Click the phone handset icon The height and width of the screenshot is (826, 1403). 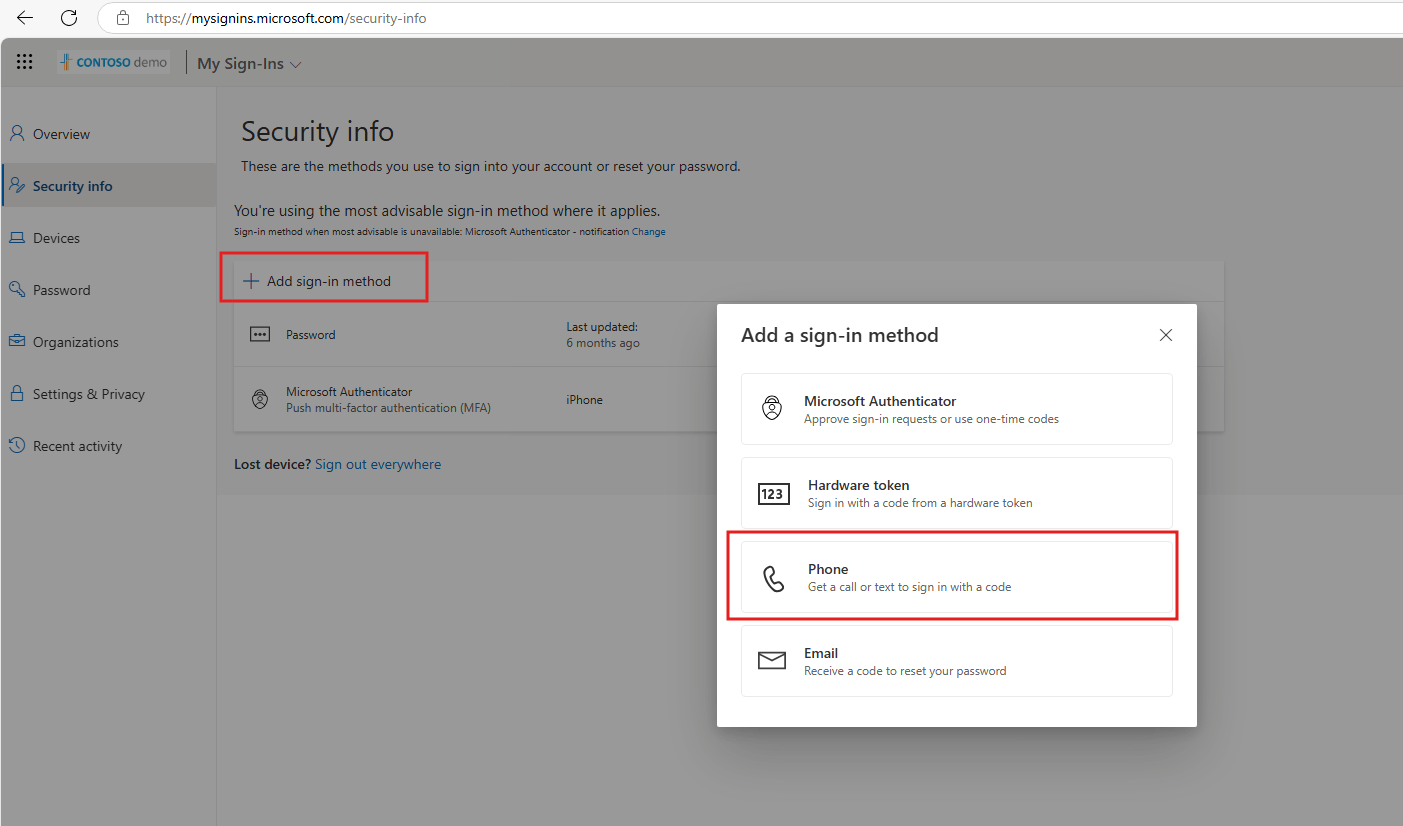[x=774, y=579]
